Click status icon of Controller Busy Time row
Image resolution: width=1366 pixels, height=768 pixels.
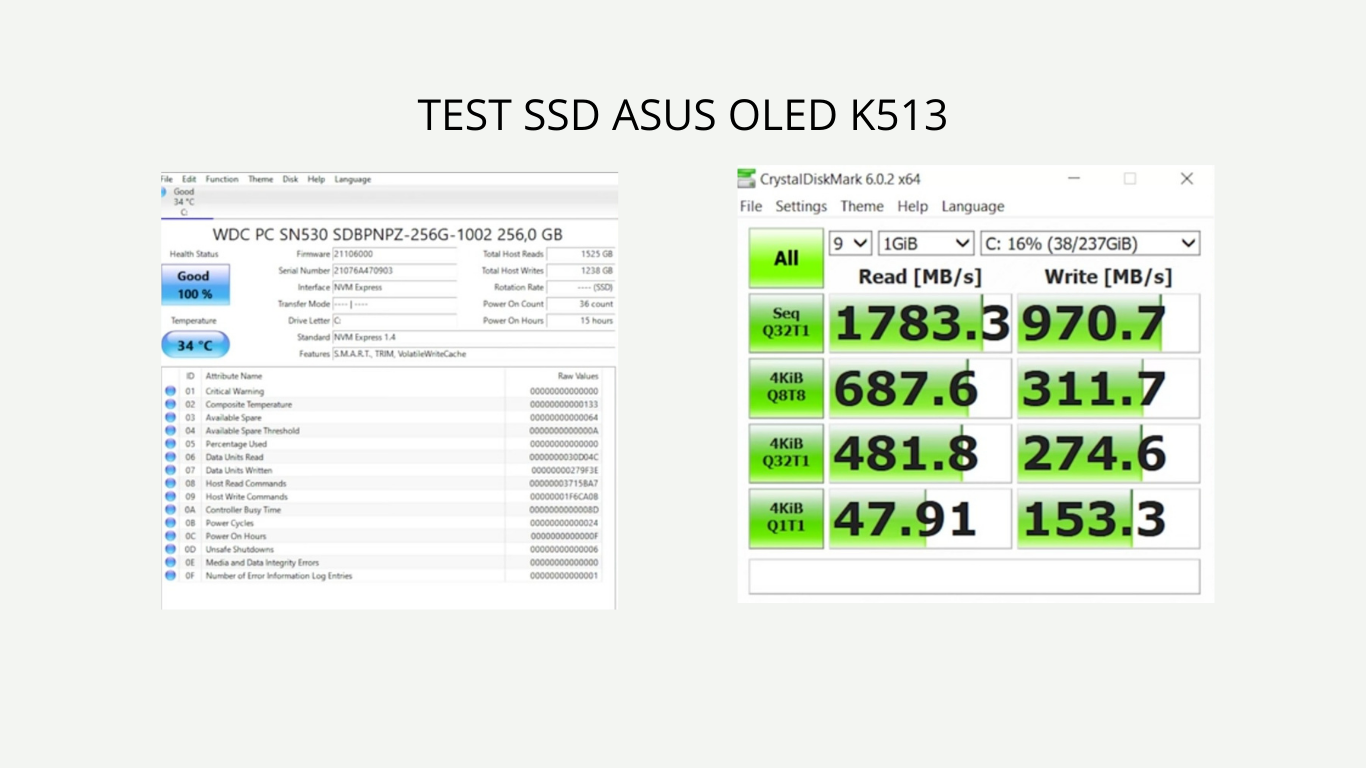pyautogui.click(x=170, y=510)
